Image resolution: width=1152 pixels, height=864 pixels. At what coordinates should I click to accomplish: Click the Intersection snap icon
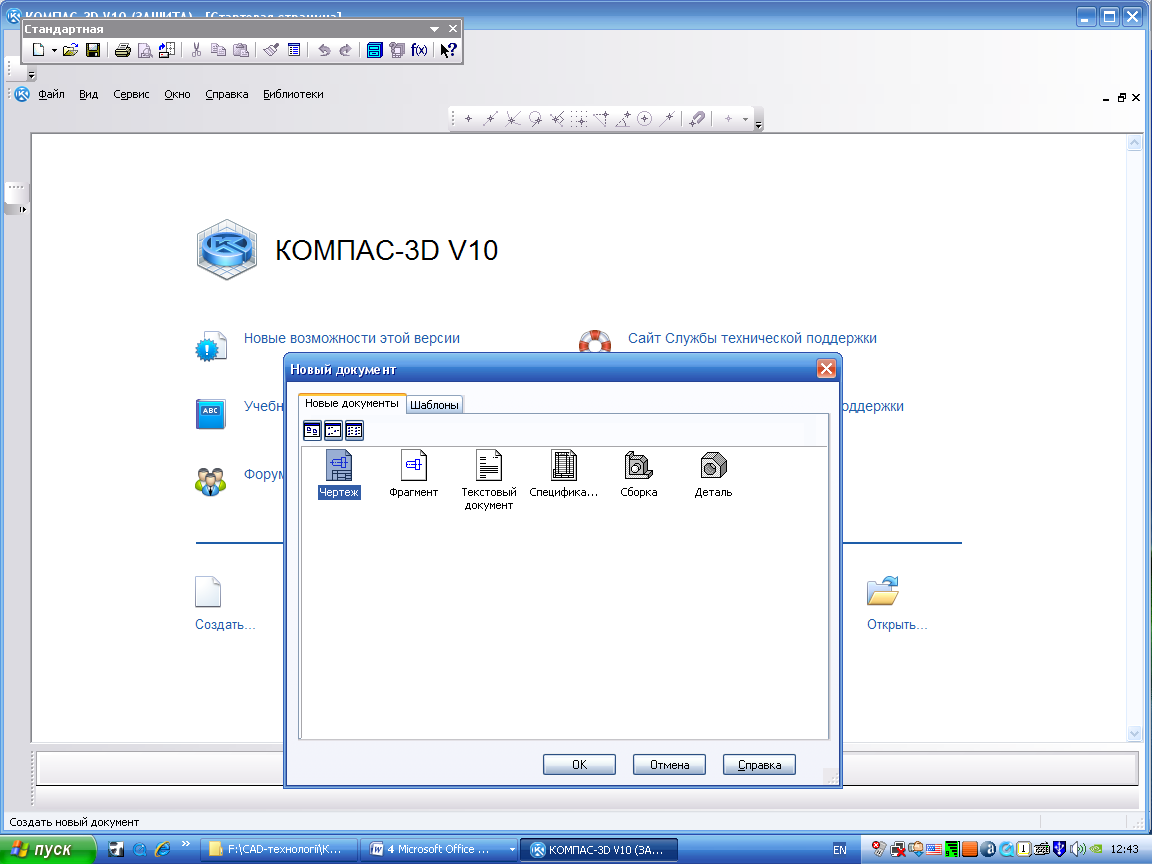[513, 118]
